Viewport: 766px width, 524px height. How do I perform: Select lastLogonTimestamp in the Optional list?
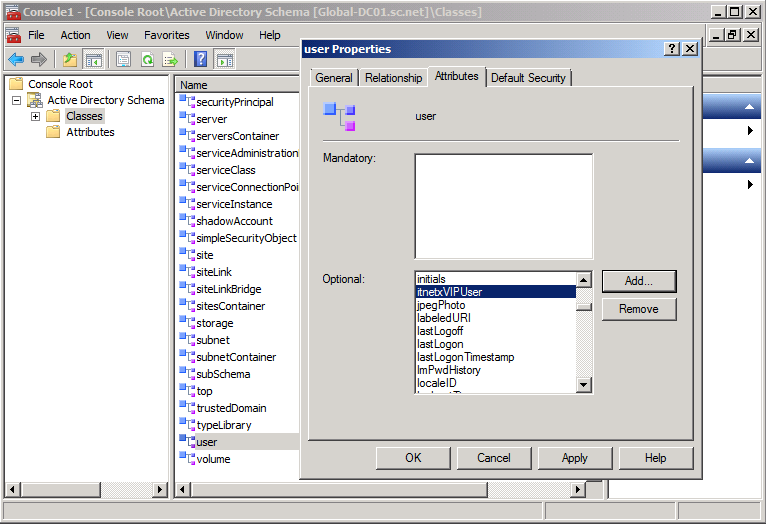coord(465,357)
